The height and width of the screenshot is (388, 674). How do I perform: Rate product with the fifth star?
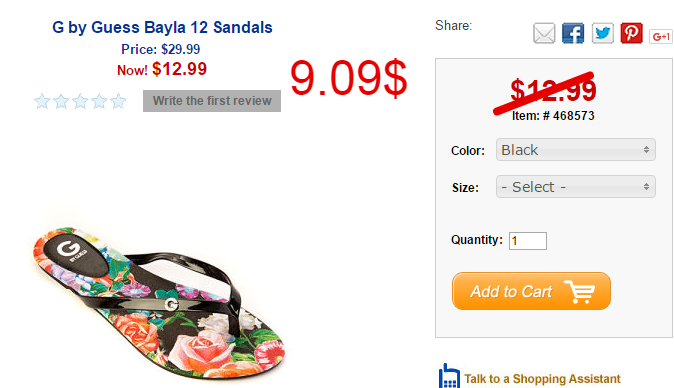[x=118, y=101]
